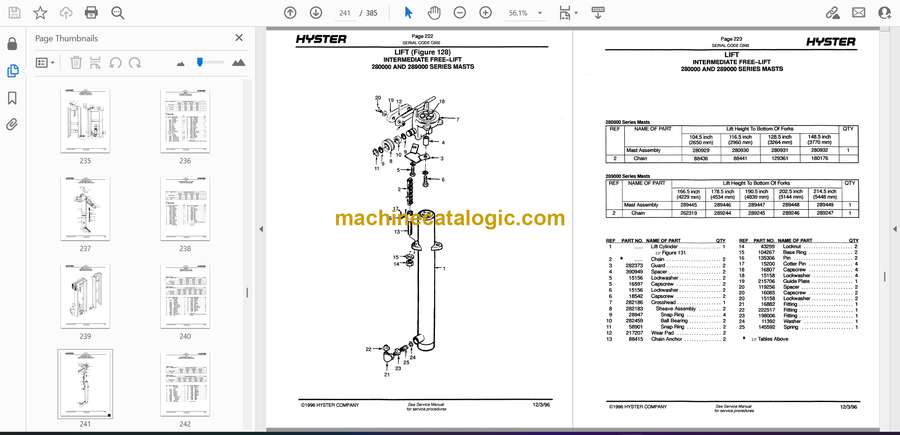This screenshot has width=900, height=435.
Task: Go to next page arrow
Action: tap(316, 13)
